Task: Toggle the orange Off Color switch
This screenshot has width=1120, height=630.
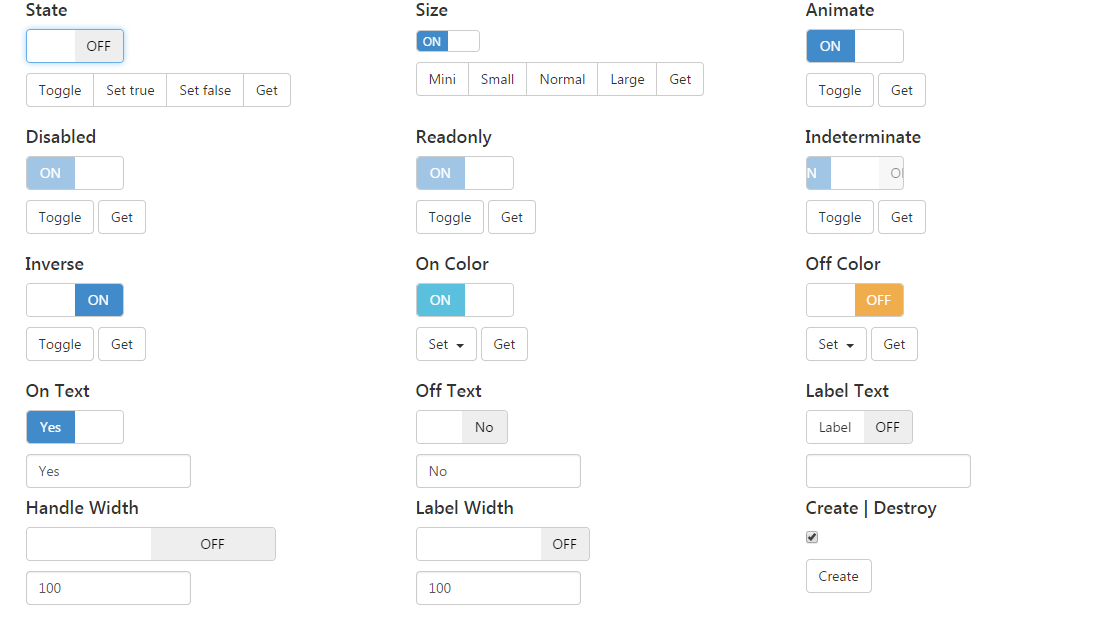Action: point(855,300)
